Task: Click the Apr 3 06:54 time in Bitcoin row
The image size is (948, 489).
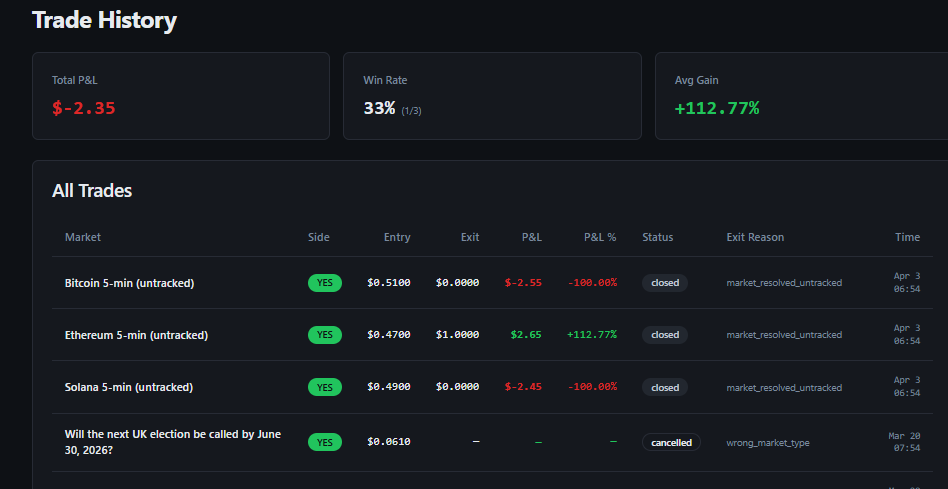Action: point(907,283)
